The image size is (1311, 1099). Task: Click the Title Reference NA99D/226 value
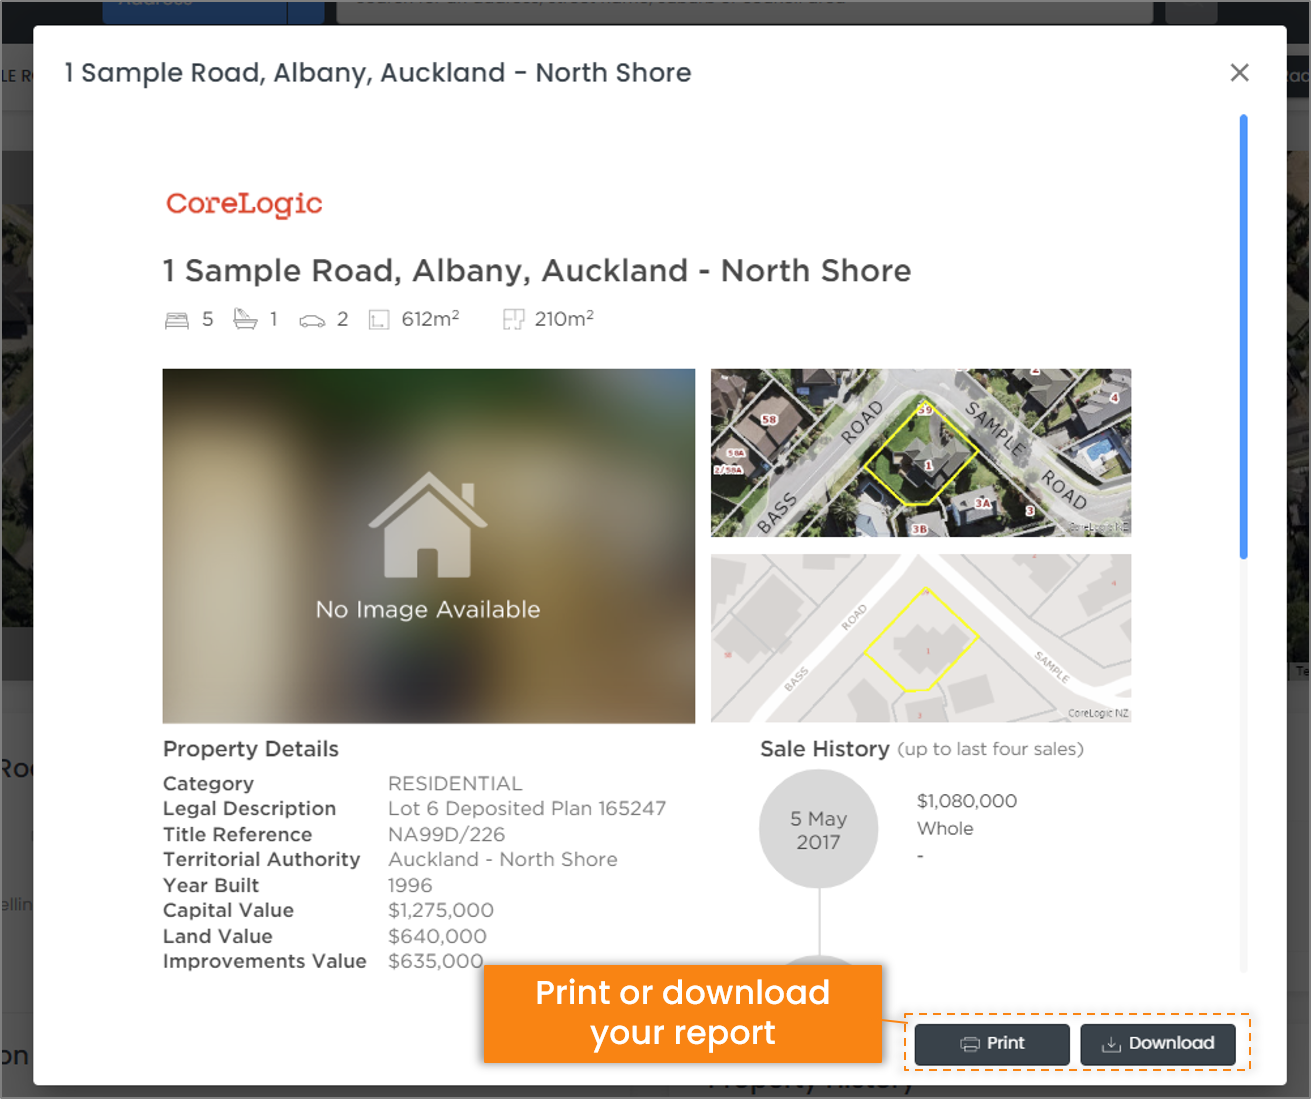click(x=446, y=834)
